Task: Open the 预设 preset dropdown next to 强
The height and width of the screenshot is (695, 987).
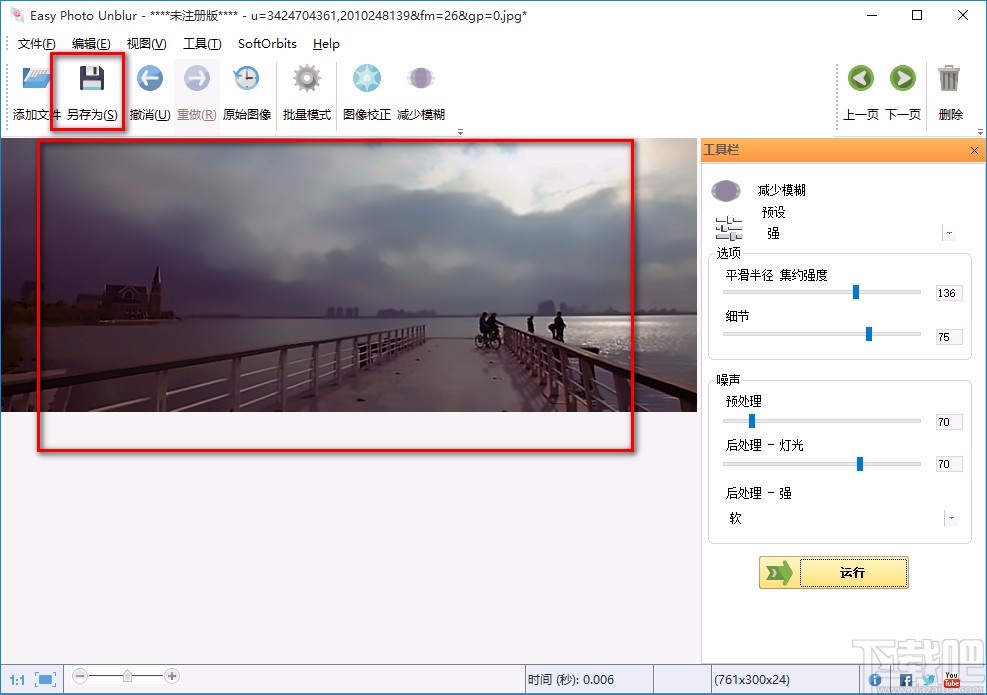Action: [948, 232]
